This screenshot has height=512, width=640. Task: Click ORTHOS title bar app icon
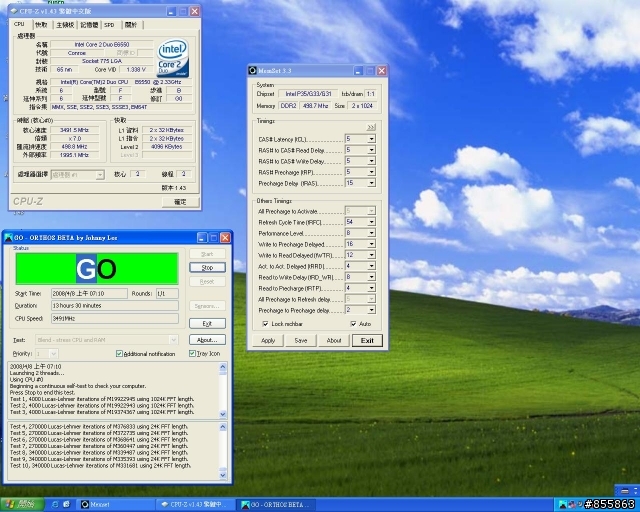click(x=8, y=238)
